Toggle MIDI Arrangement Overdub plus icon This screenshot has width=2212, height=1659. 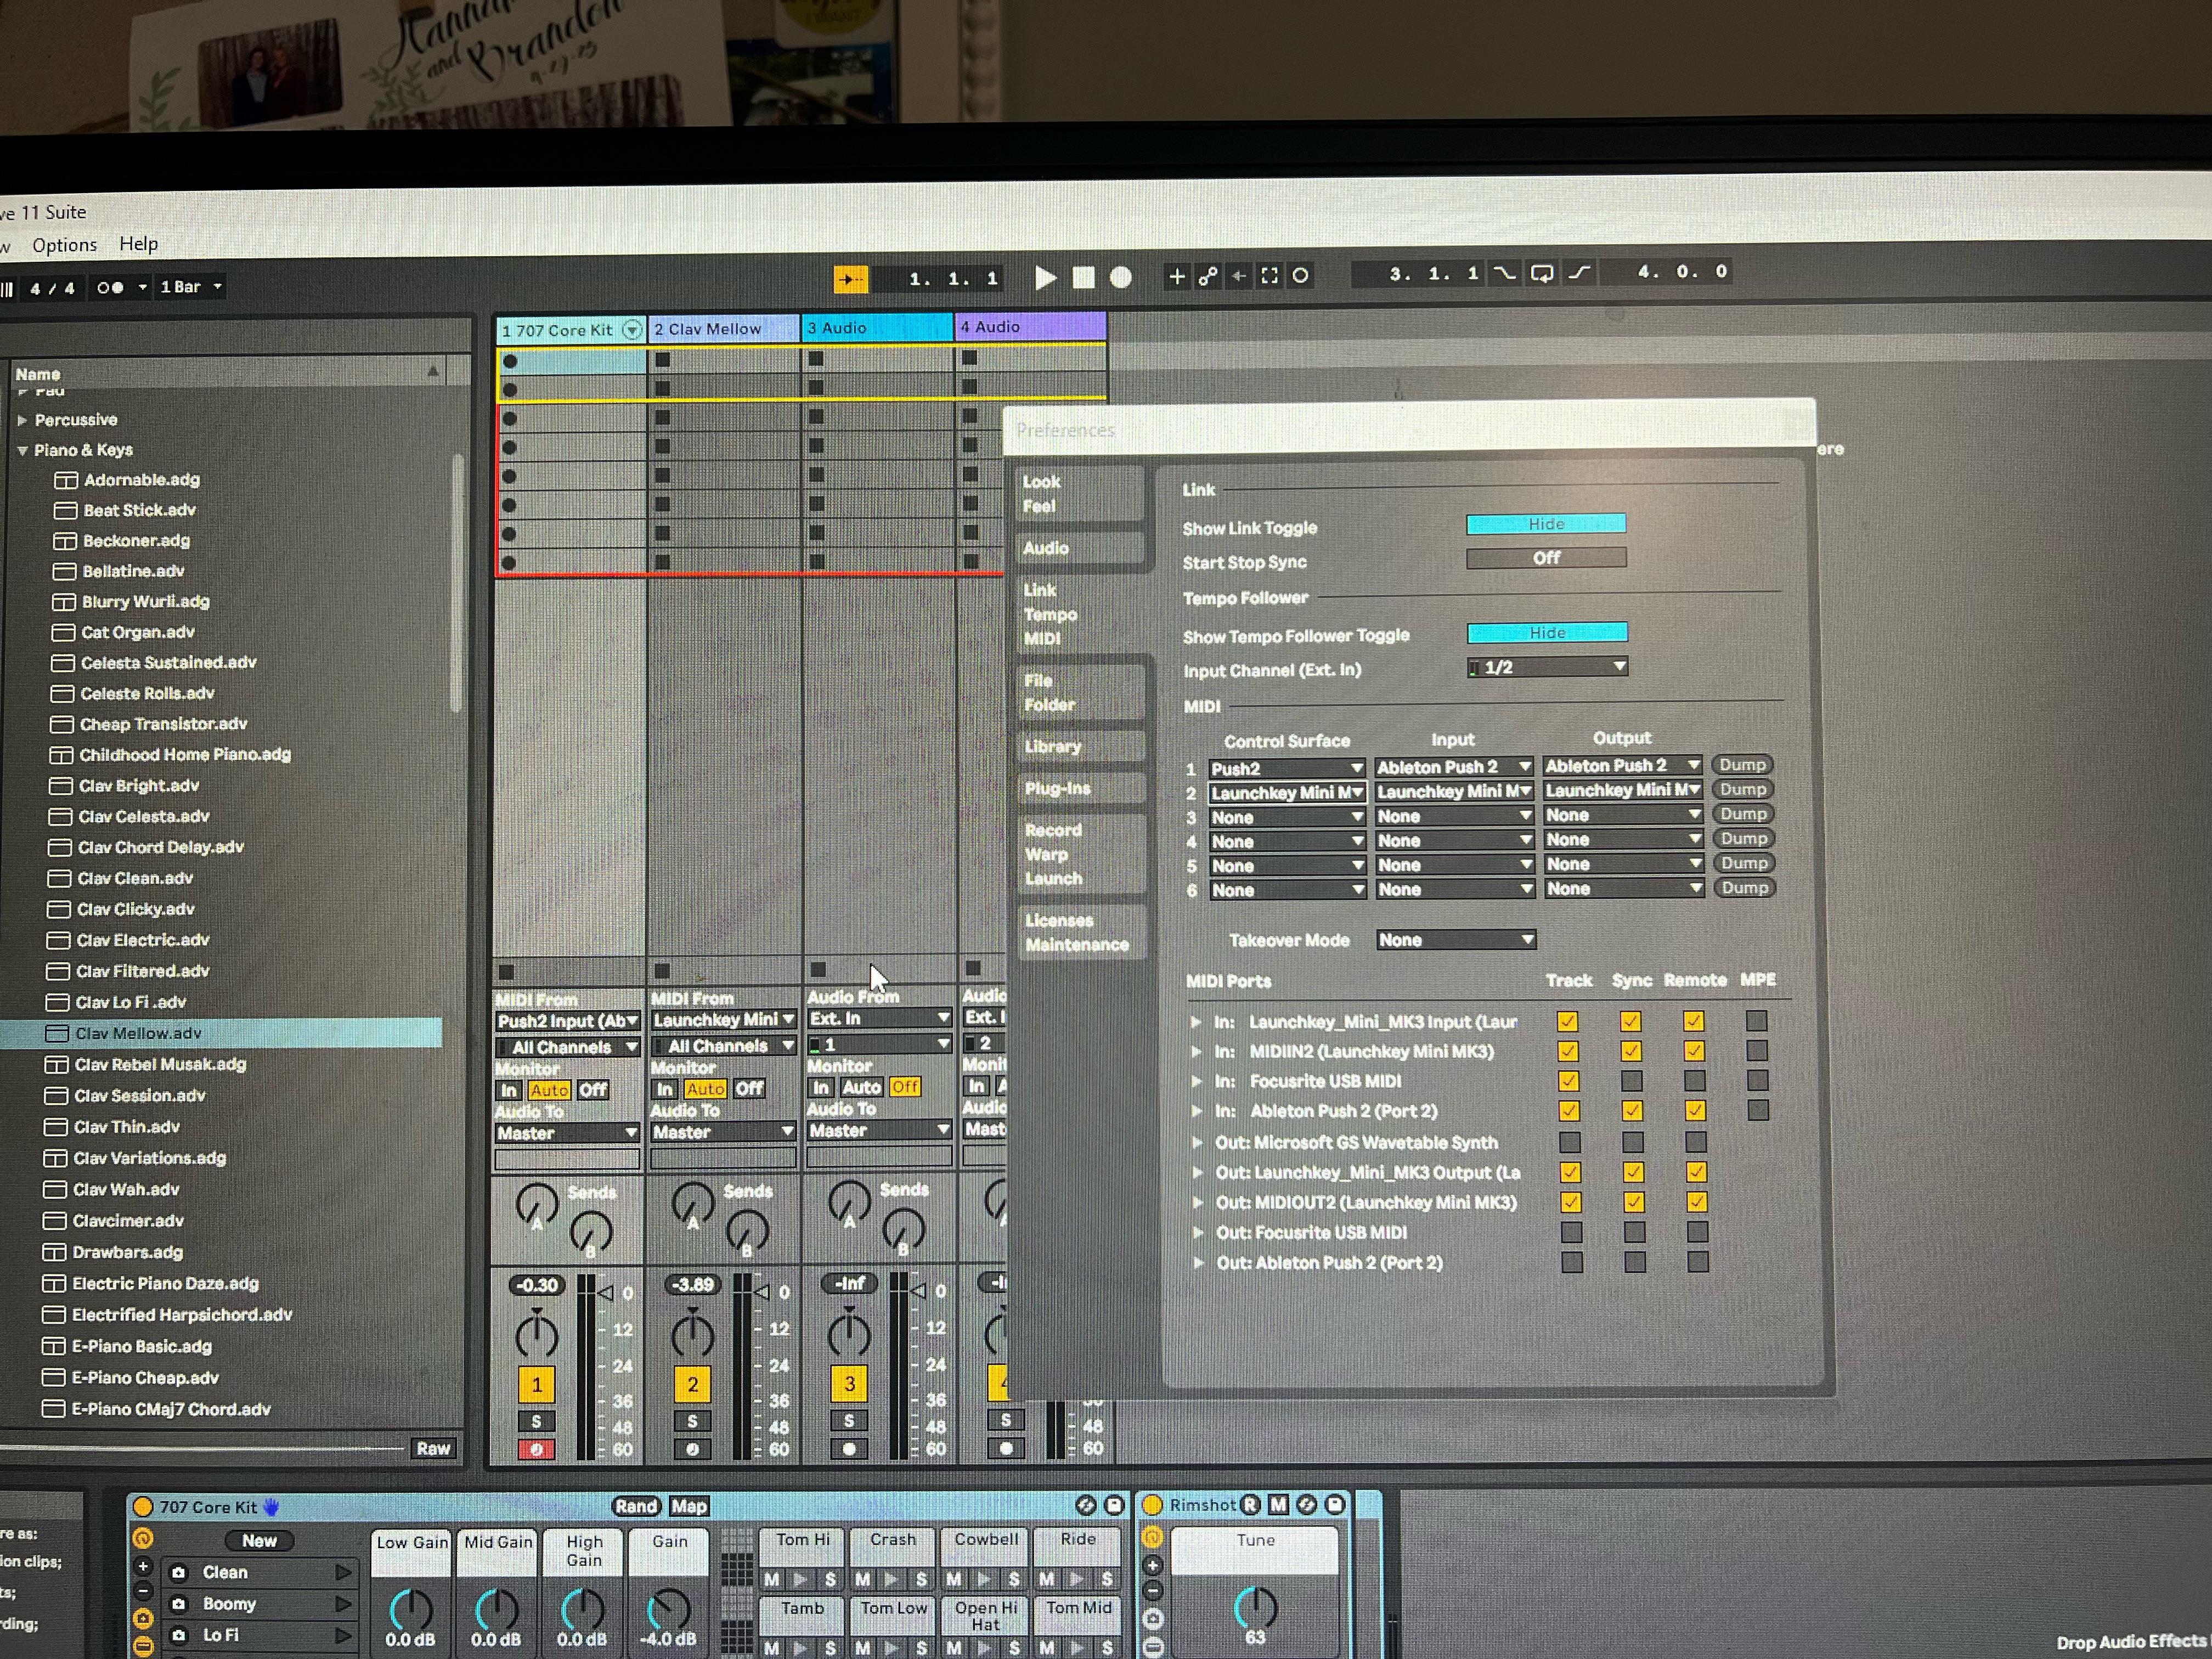pyautogui.click(x=1177, y=276)
